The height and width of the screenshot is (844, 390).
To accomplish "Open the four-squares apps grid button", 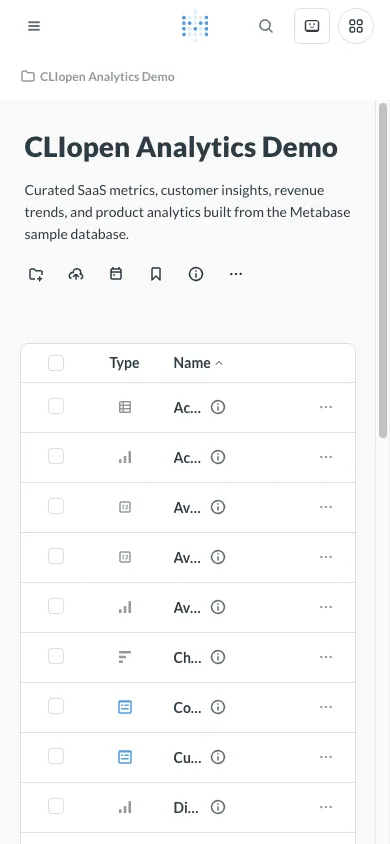I will [x=356, y=26].
